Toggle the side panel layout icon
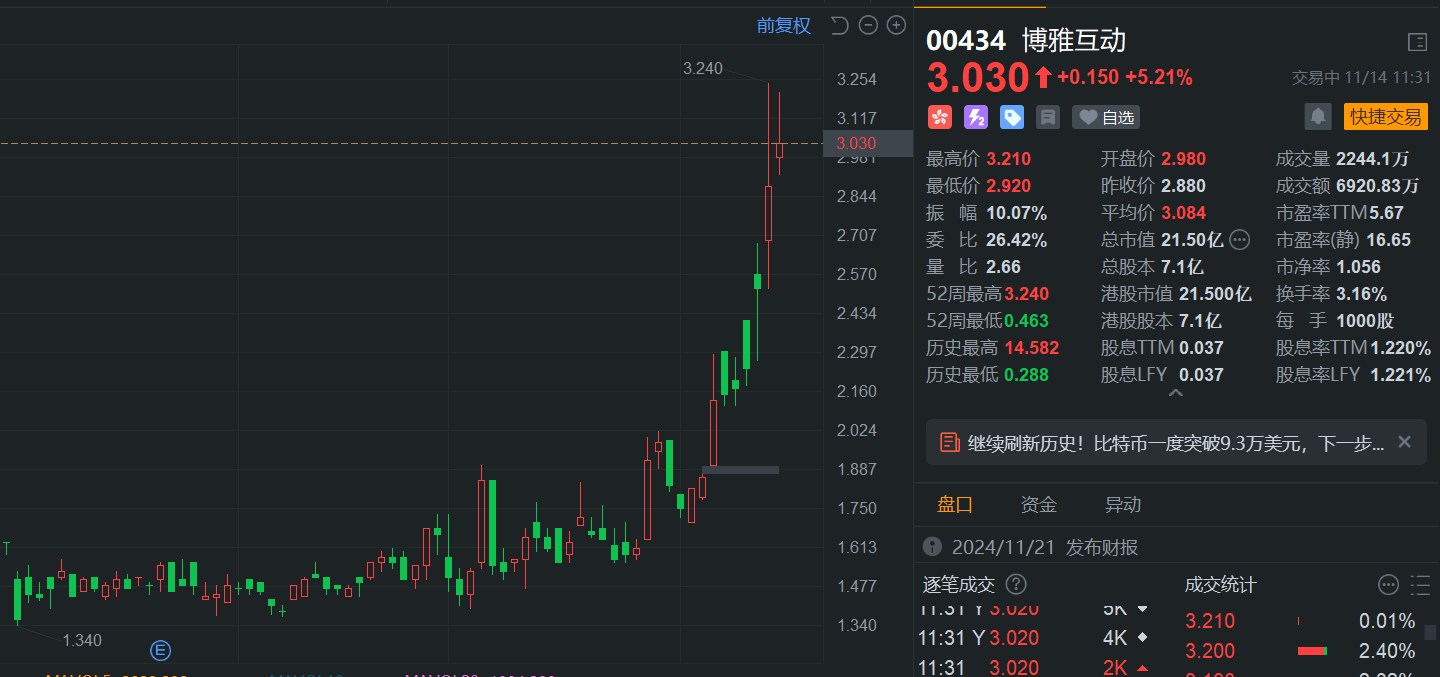Image resolution: width=1440 pixels, height=677 pixels. 1417,42
